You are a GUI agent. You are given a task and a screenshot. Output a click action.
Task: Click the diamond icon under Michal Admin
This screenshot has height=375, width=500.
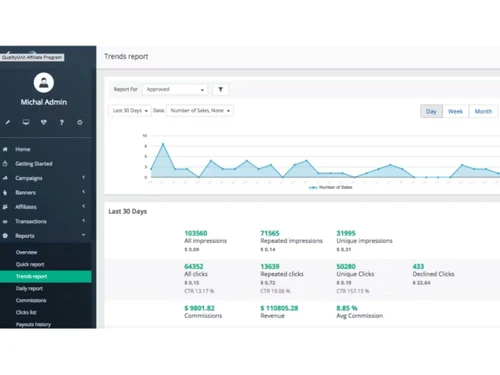coord(44,122)
